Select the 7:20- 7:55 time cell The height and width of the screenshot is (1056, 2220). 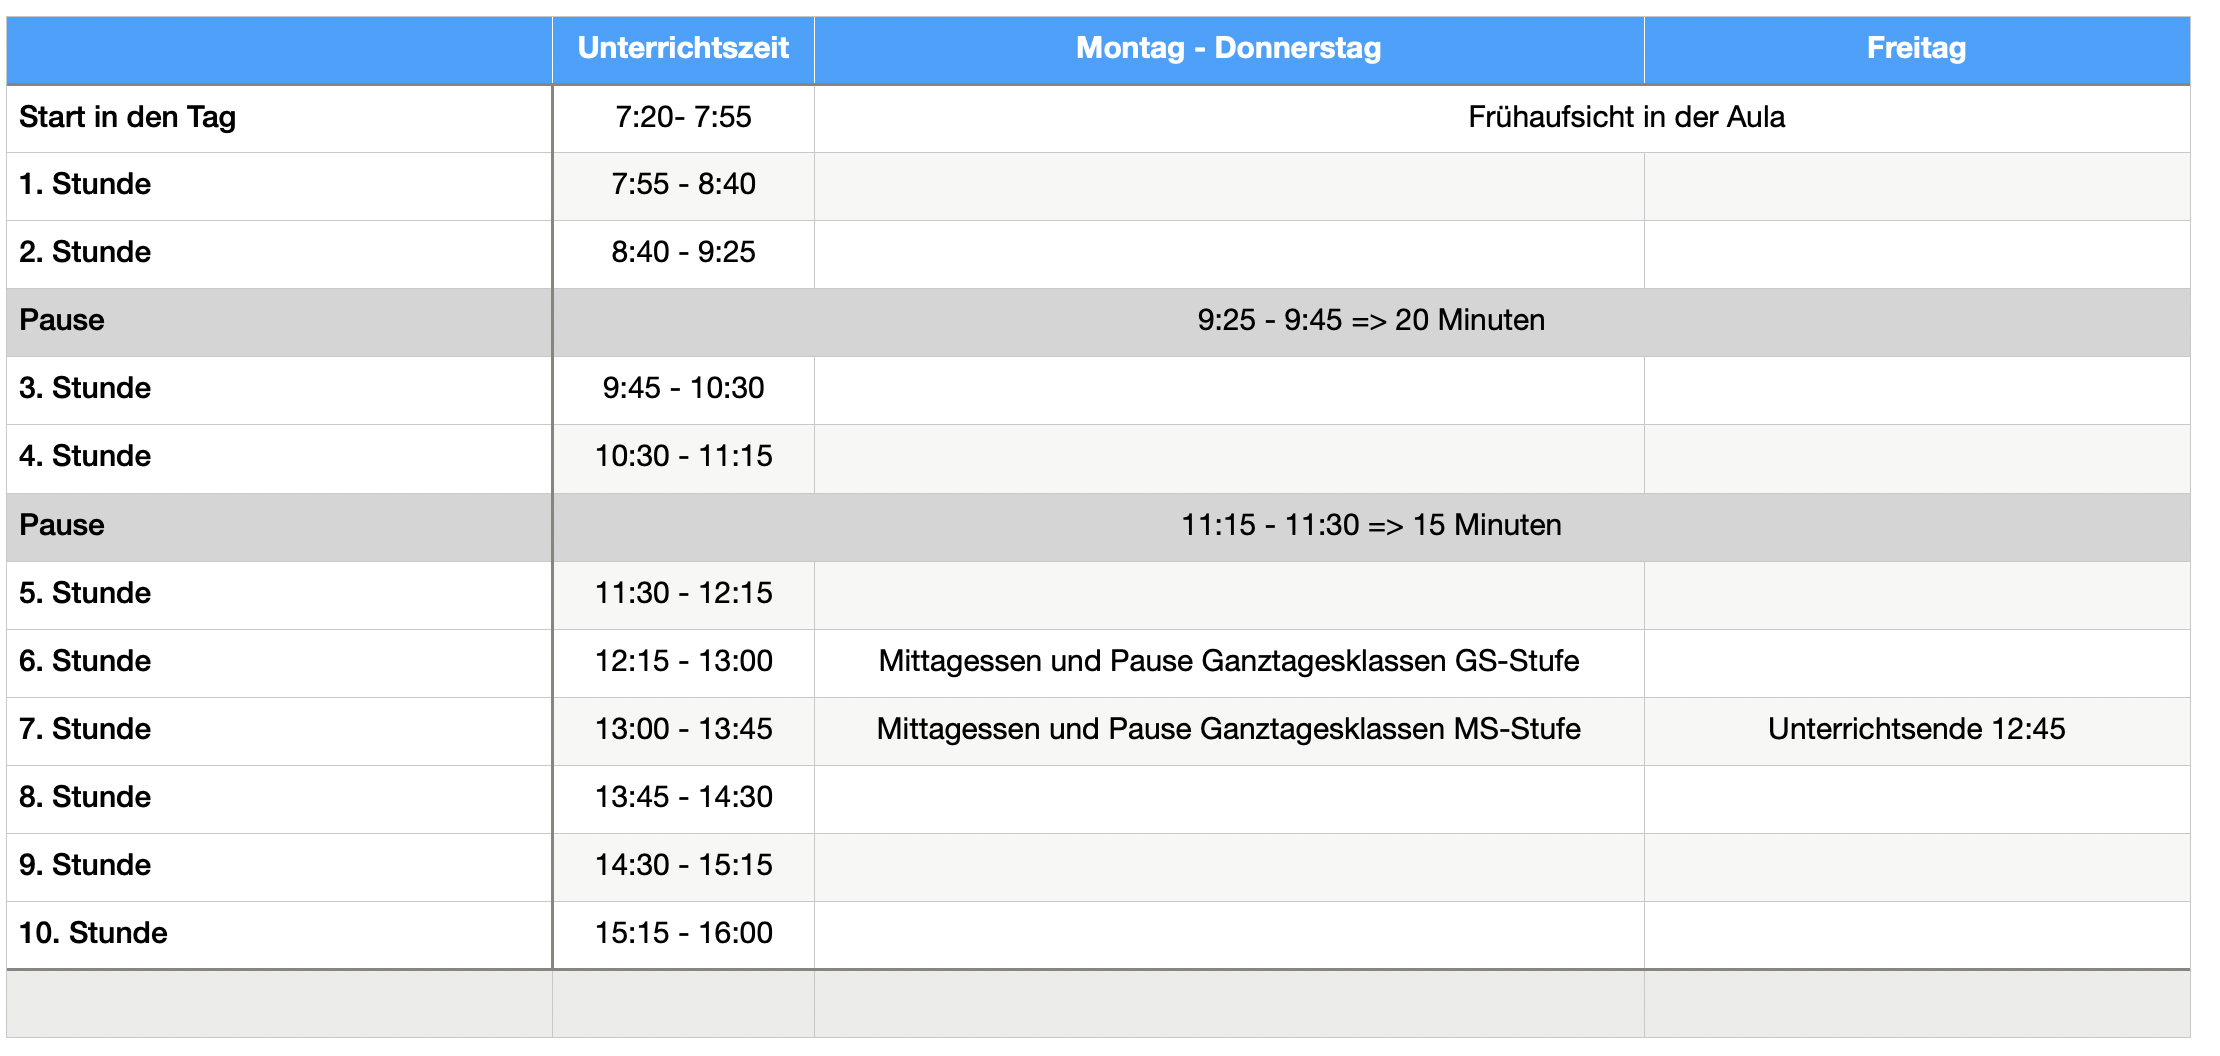coord(683,118)
